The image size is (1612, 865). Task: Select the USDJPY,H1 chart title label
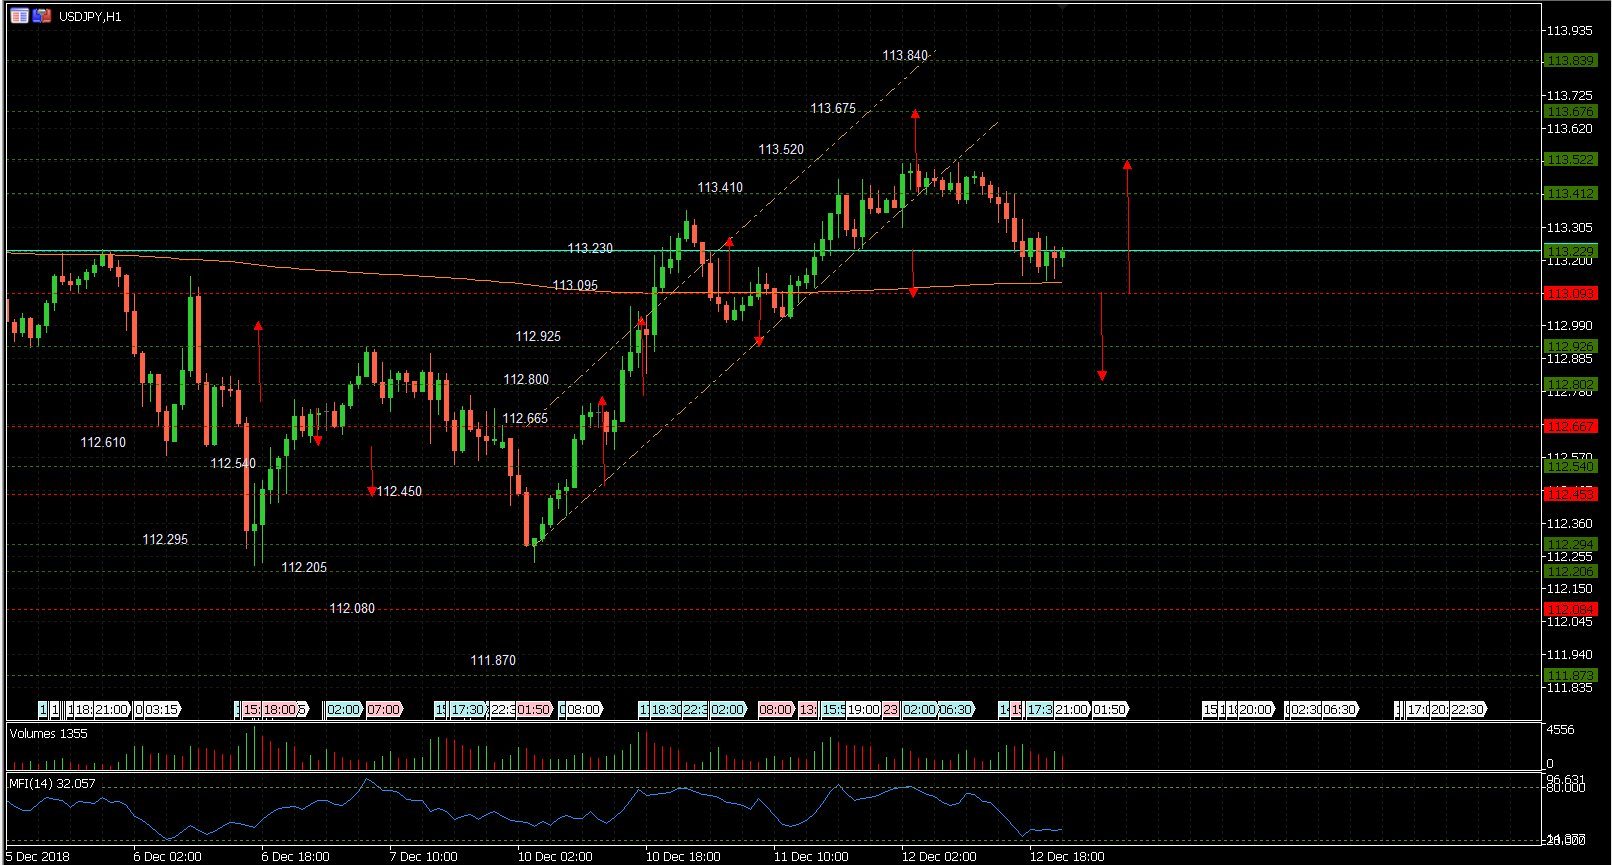90,17
